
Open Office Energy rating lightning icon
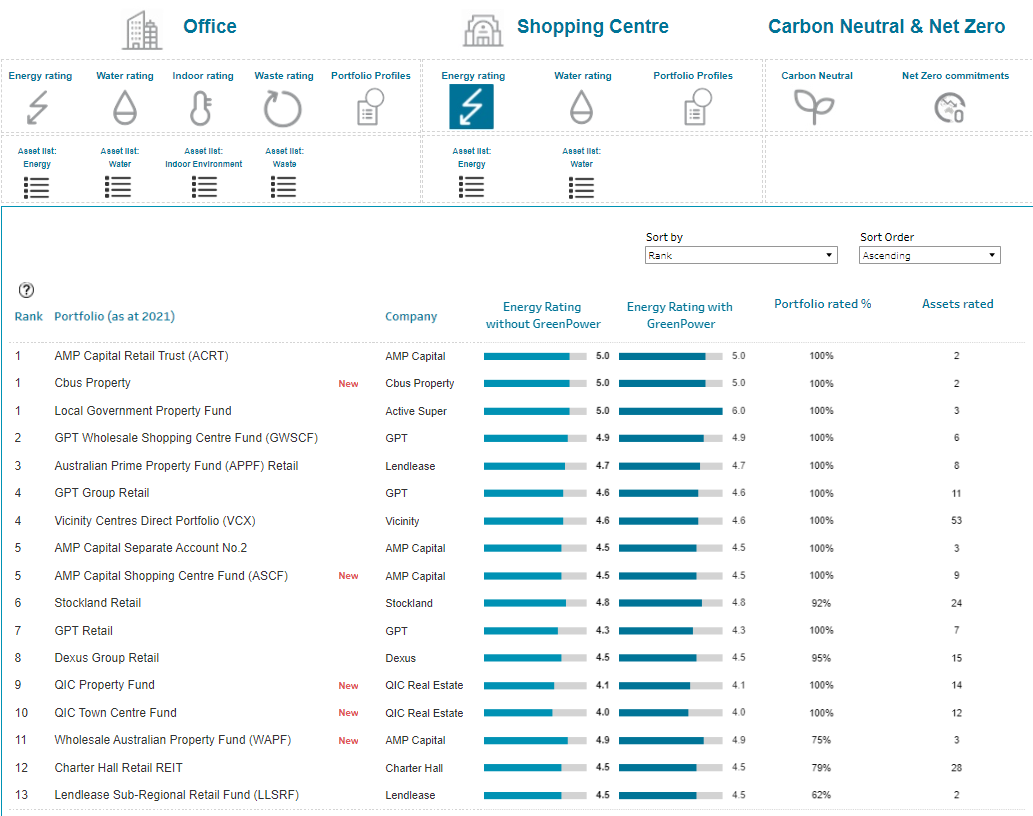pos(37,107)
